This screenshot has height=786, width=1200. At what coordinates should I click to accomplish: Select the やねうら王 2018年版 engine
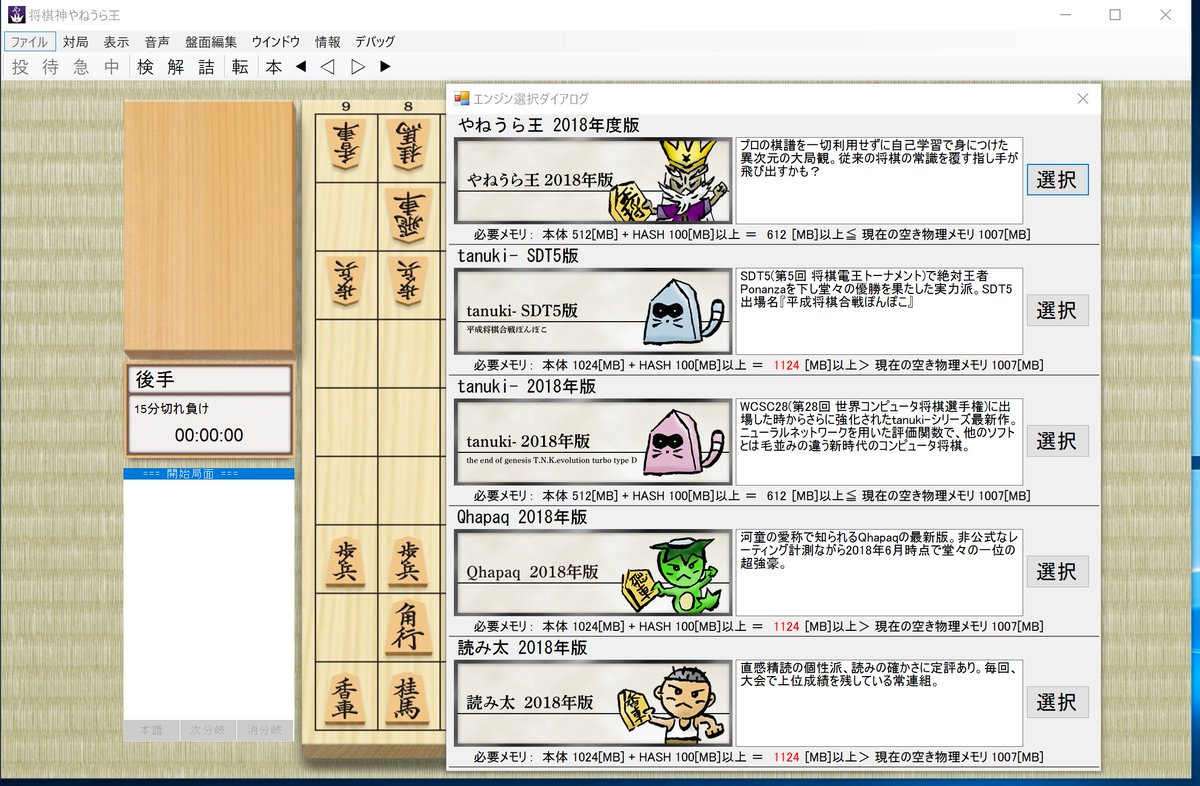tap(1058, 180)
